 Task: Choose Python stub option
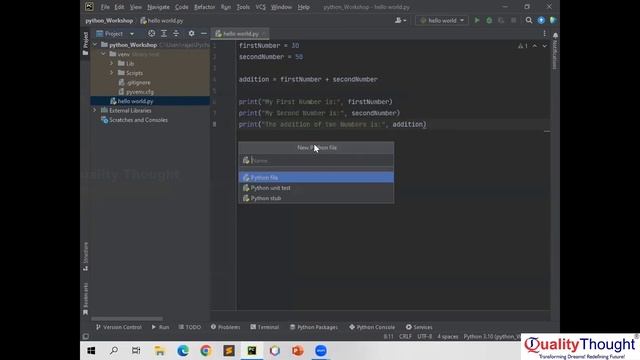coord(316,198)
